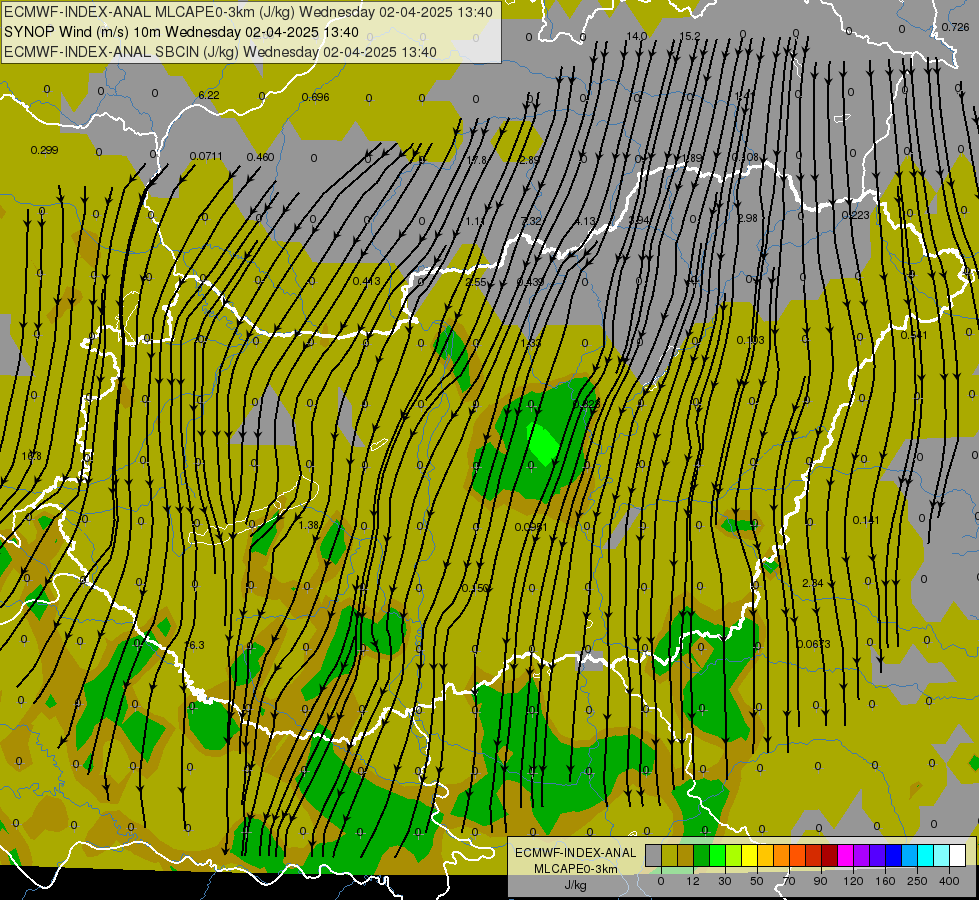Click the '12' tick label on the color scale
Screen dimensions: 979x900
[693, 881]
